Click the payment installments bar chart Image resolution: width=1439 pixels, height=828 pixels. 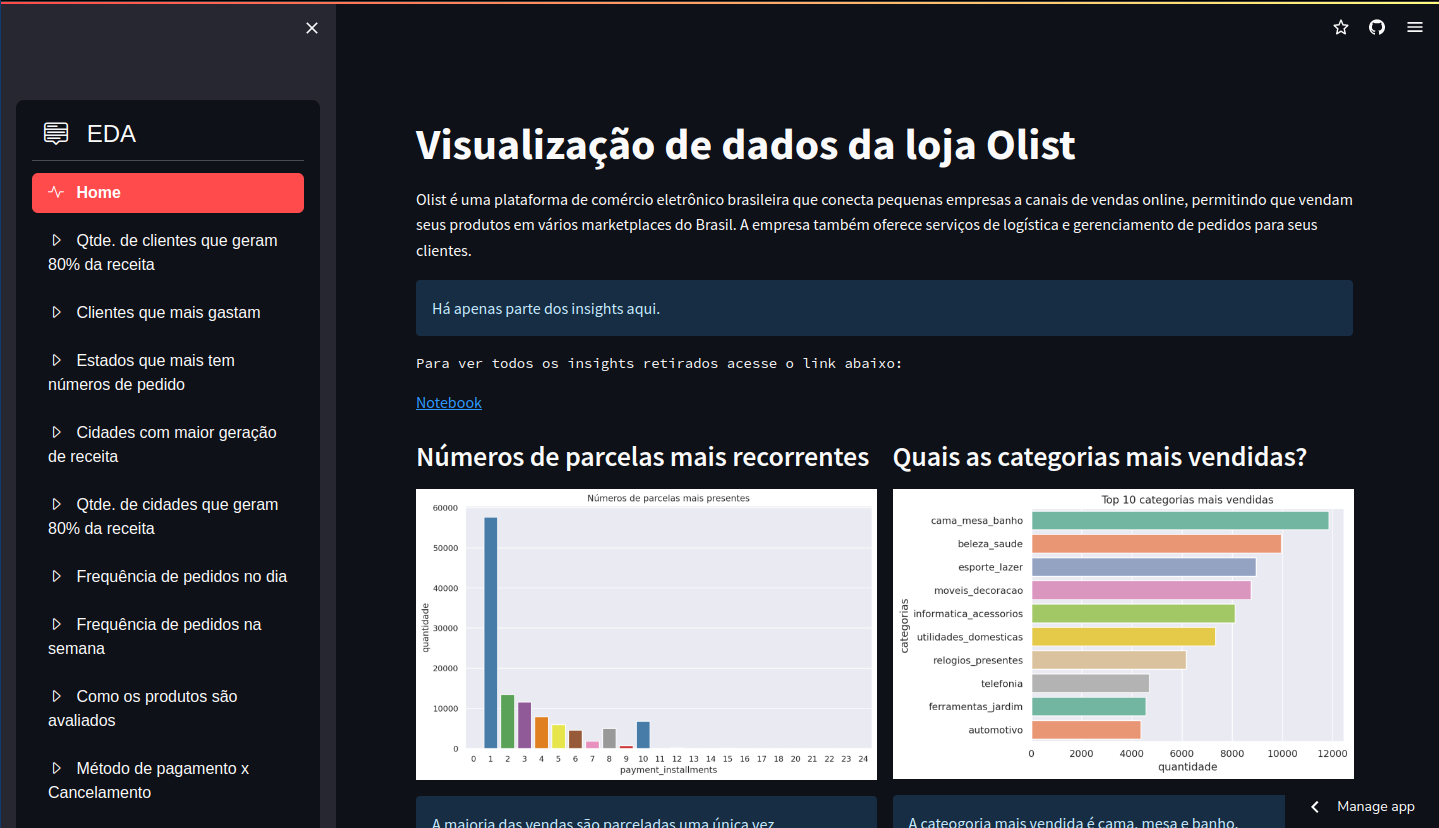pyautogui.click(x=645, y=633)
